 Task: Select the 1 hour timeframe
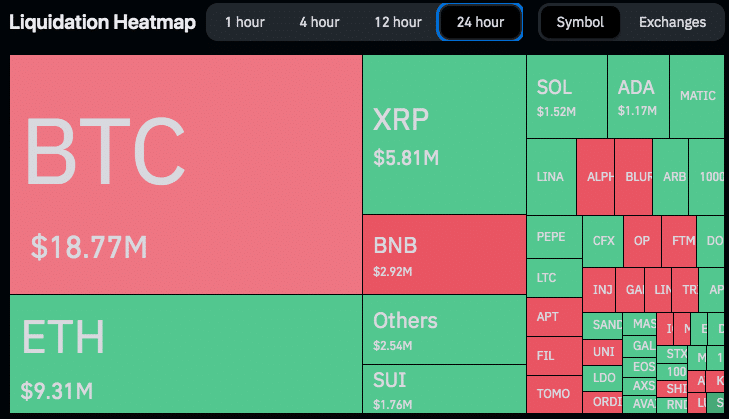245,22
